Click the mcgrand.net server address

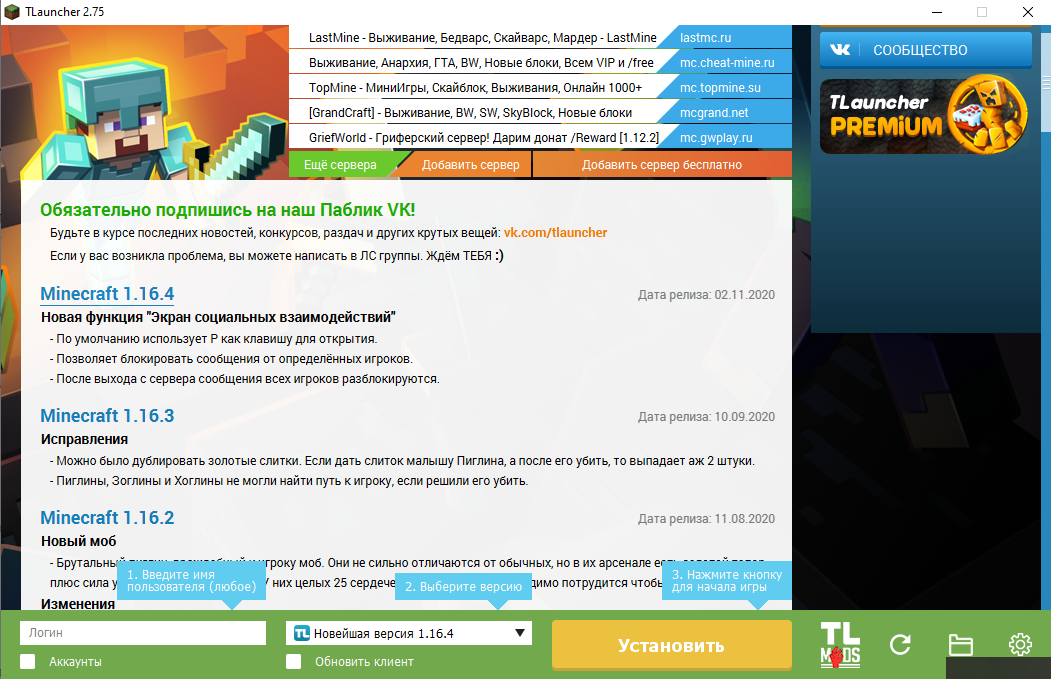[713, 113]
